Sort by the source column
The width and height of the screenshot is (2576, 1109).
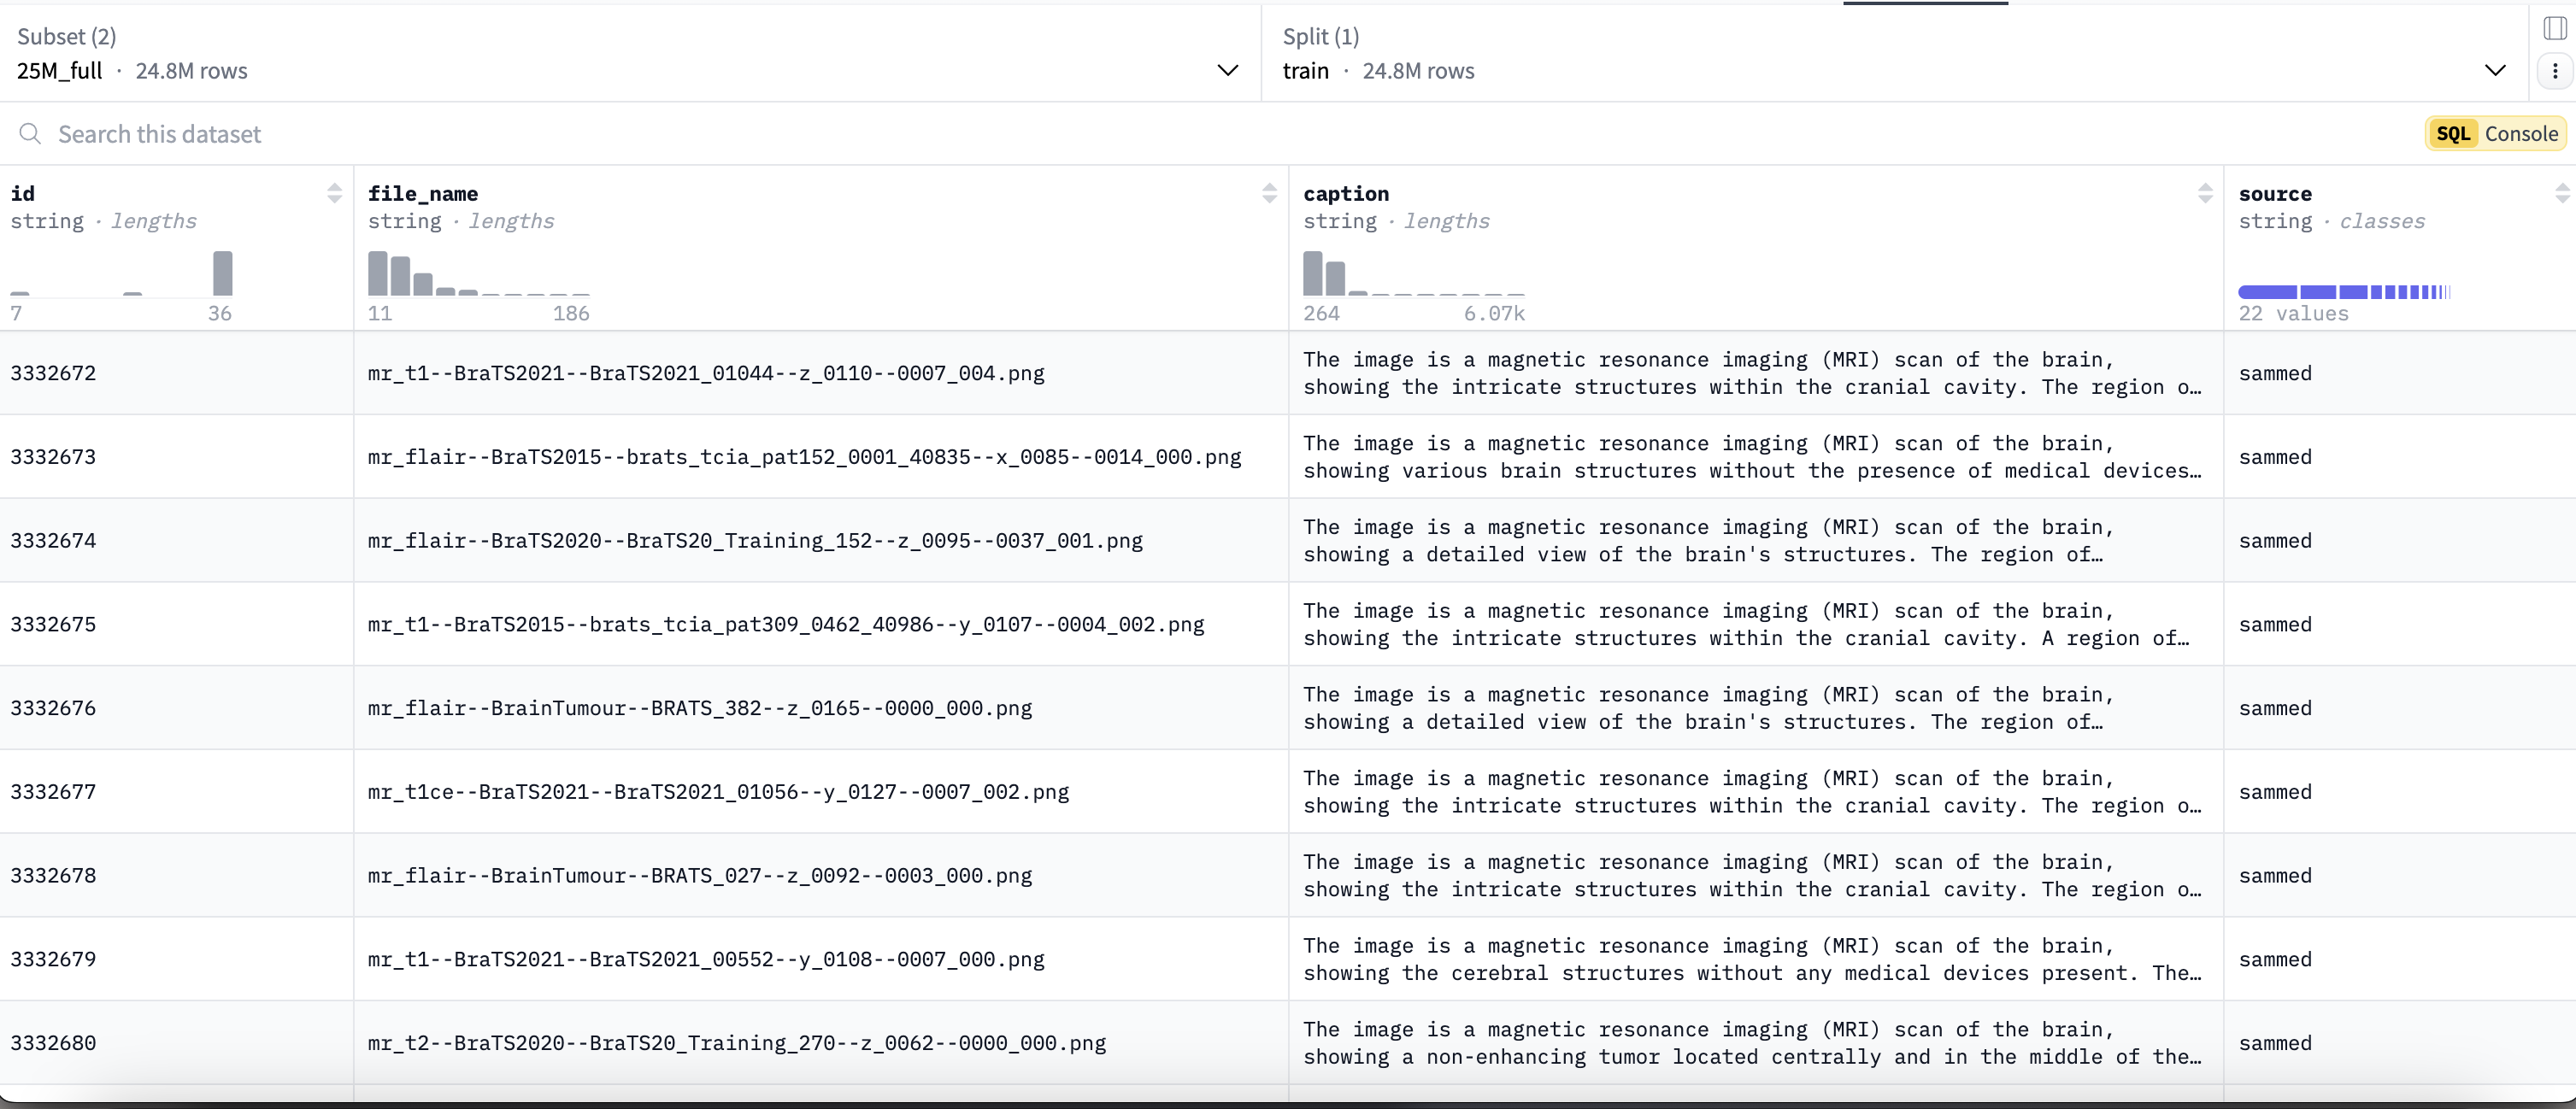point(2562,193)
